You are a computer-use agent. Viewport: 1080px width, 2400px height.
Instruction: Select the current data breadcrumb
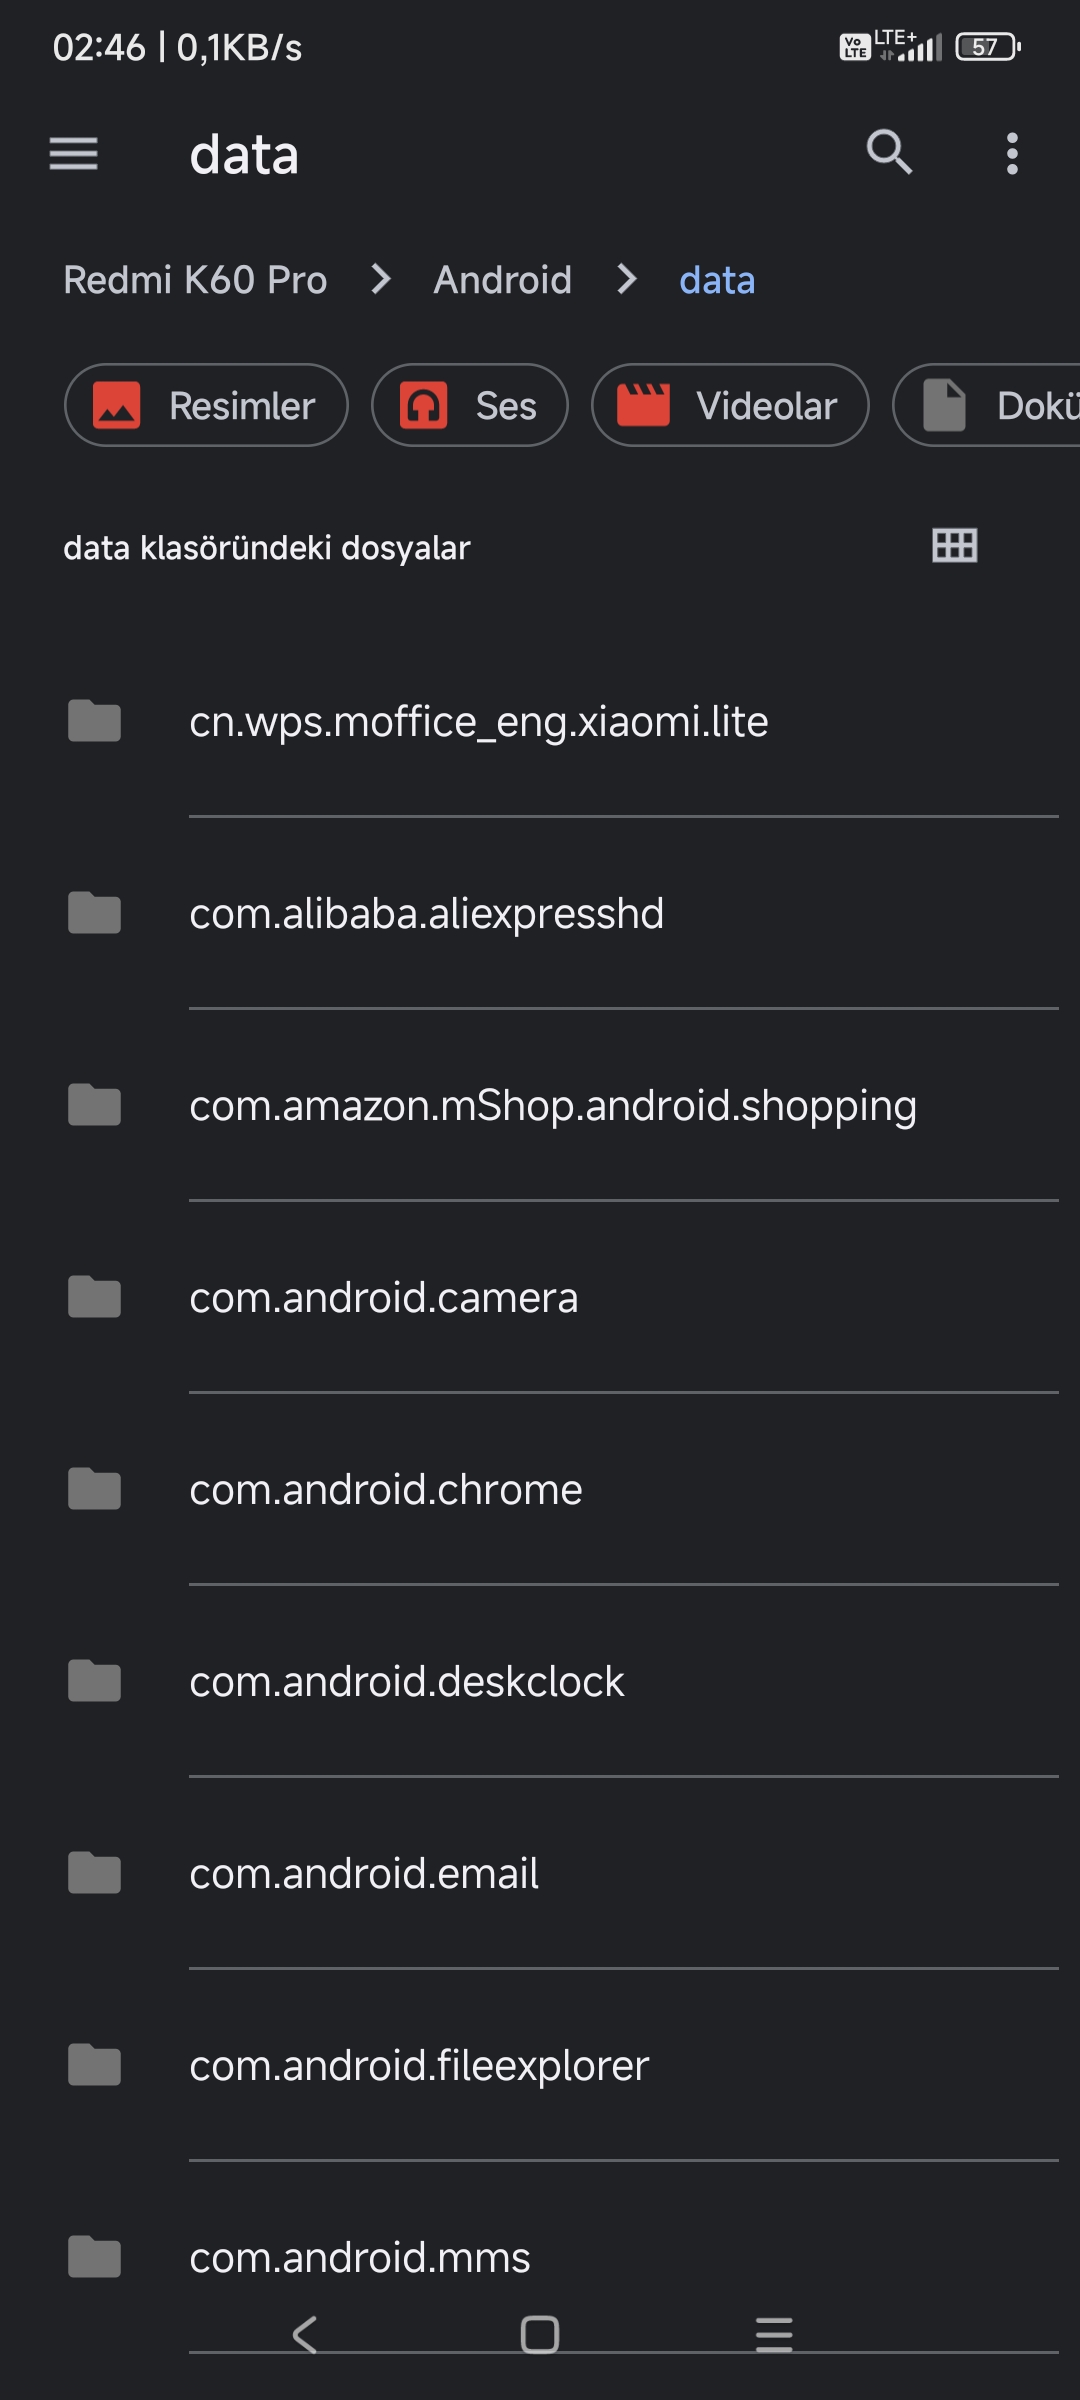[x=717, y=280]
